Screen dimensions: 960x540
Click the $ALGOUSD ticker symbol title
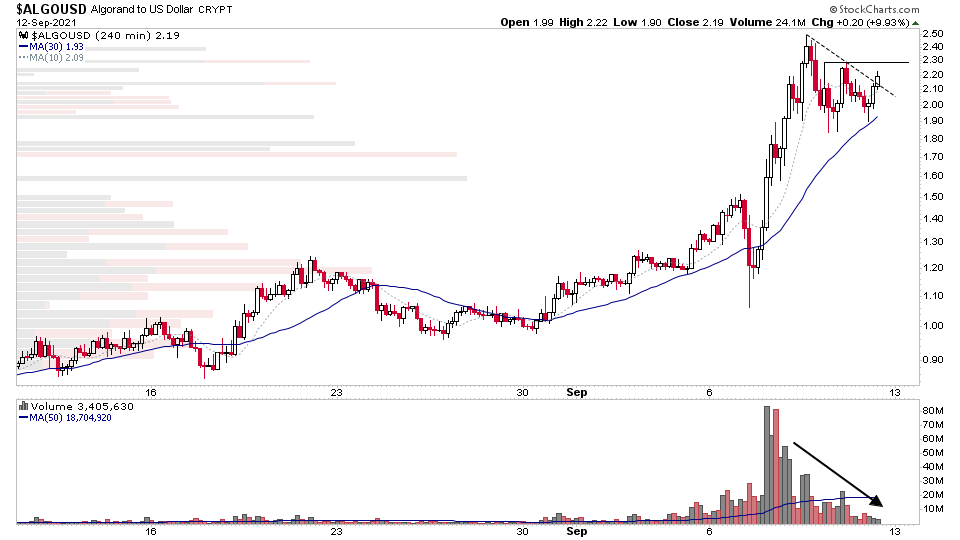point(51,9)
